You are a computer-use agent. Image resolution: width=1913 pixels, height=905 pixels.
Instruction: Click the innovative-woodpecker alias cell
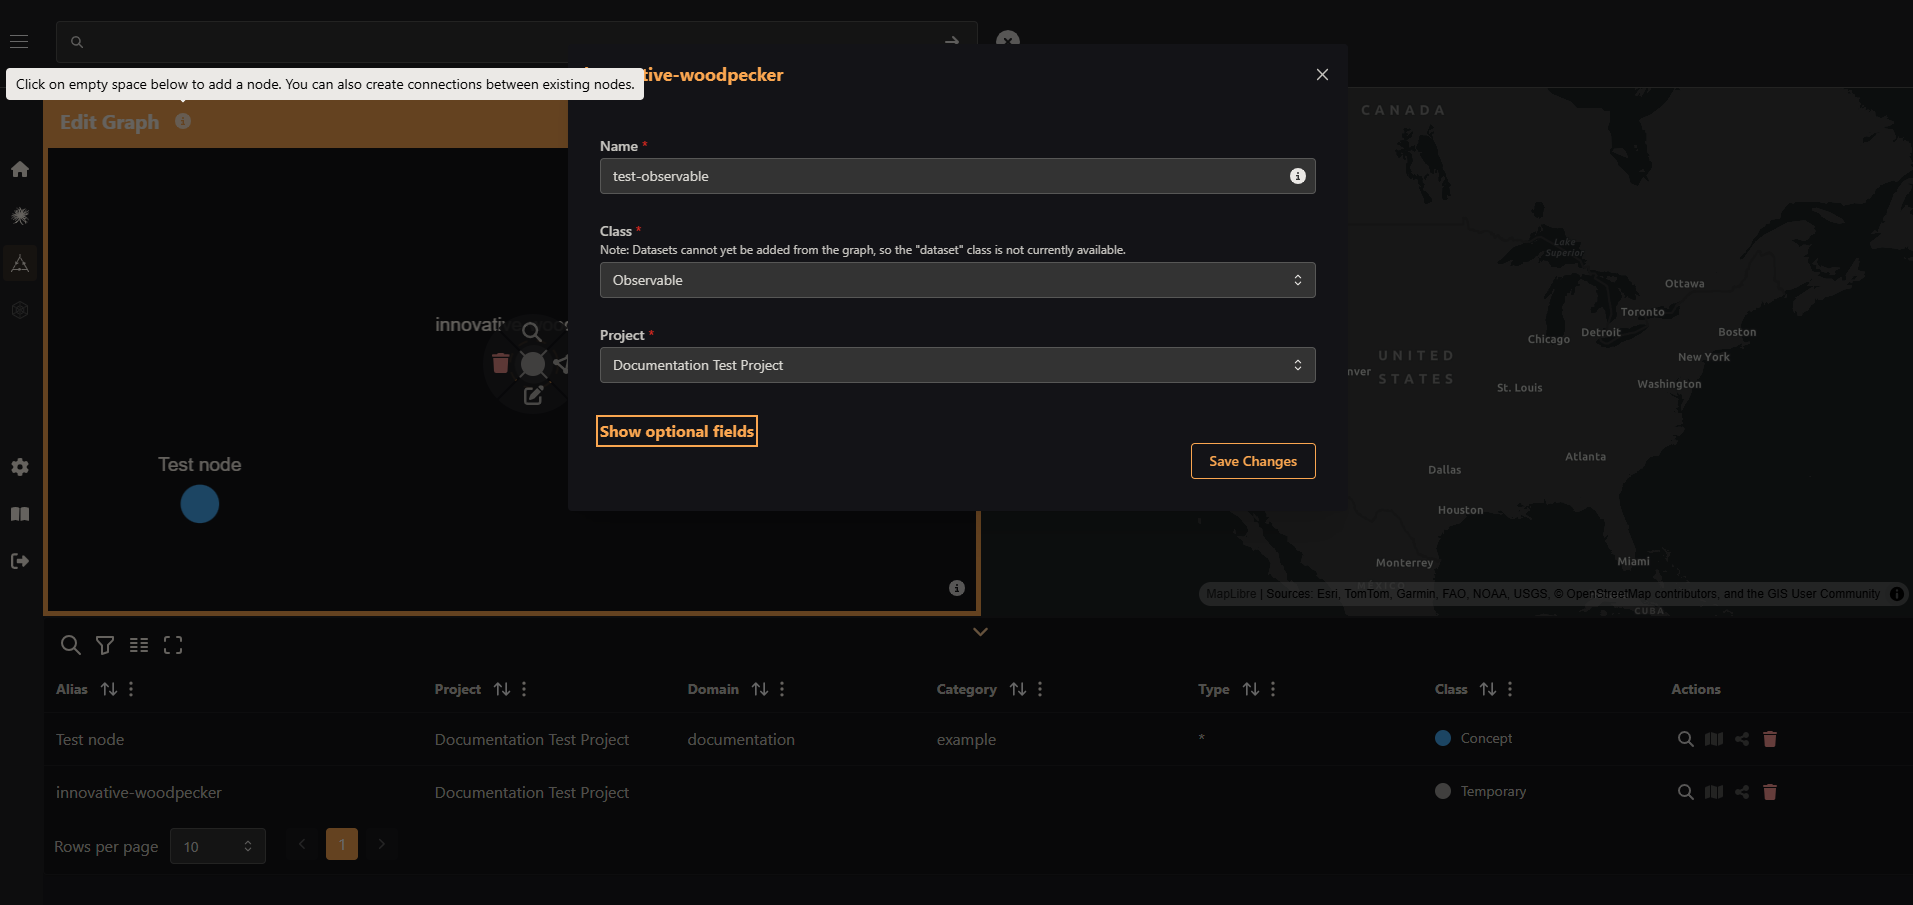coord(139,793)
